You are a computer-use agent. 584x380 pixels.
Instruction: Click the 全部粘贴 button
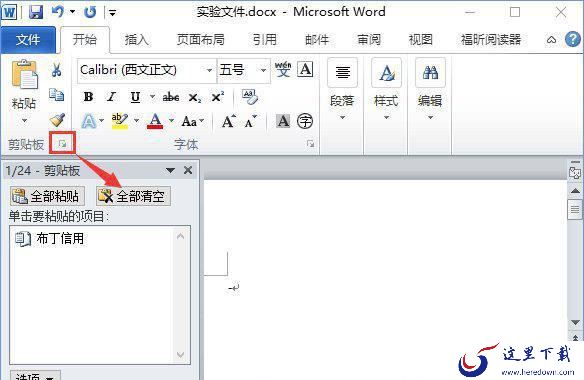click(x=47, y=196)
